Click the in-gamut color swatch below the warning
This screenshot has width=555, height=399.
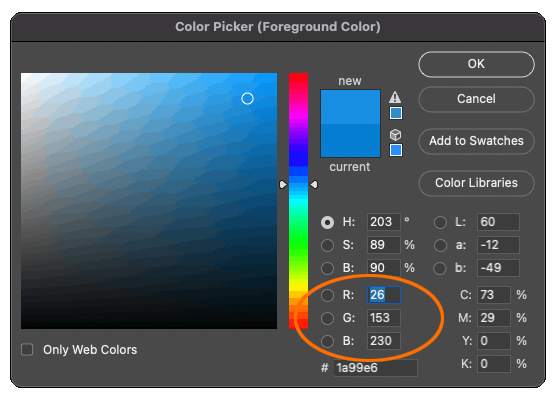(x=396, y=113)
